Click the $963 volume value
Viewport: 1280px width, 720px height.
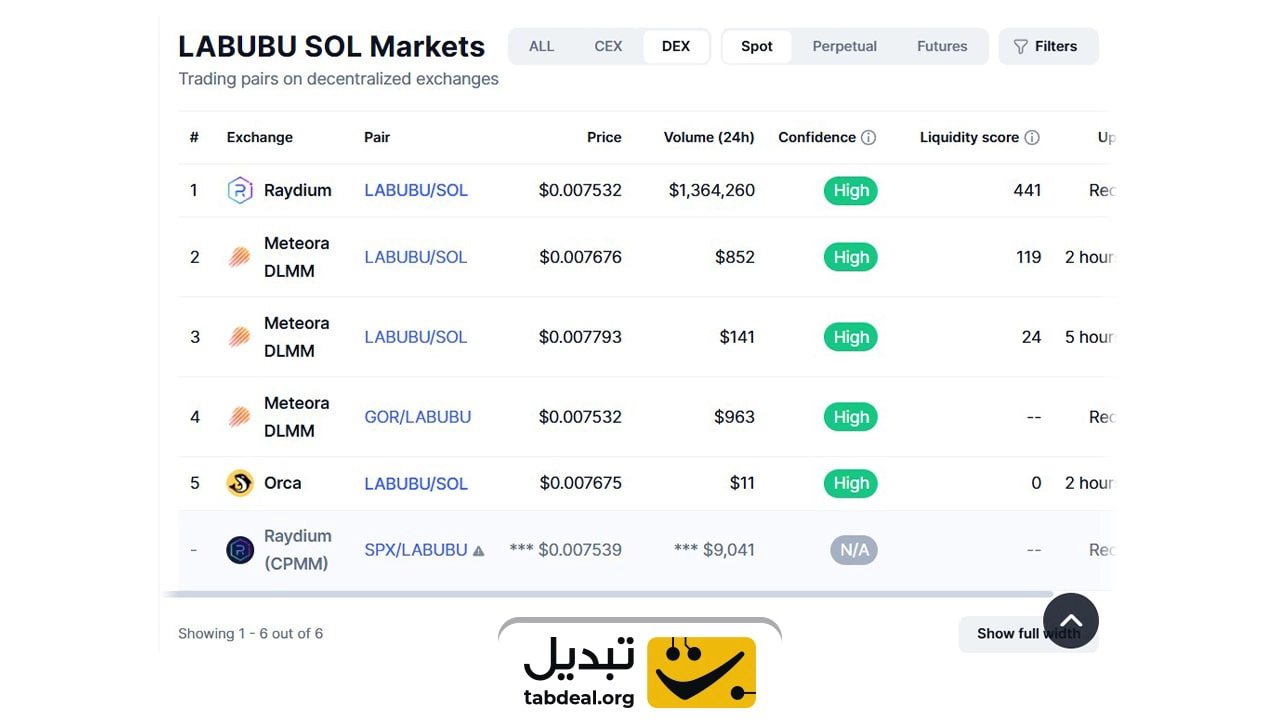[x=734, y=417]
